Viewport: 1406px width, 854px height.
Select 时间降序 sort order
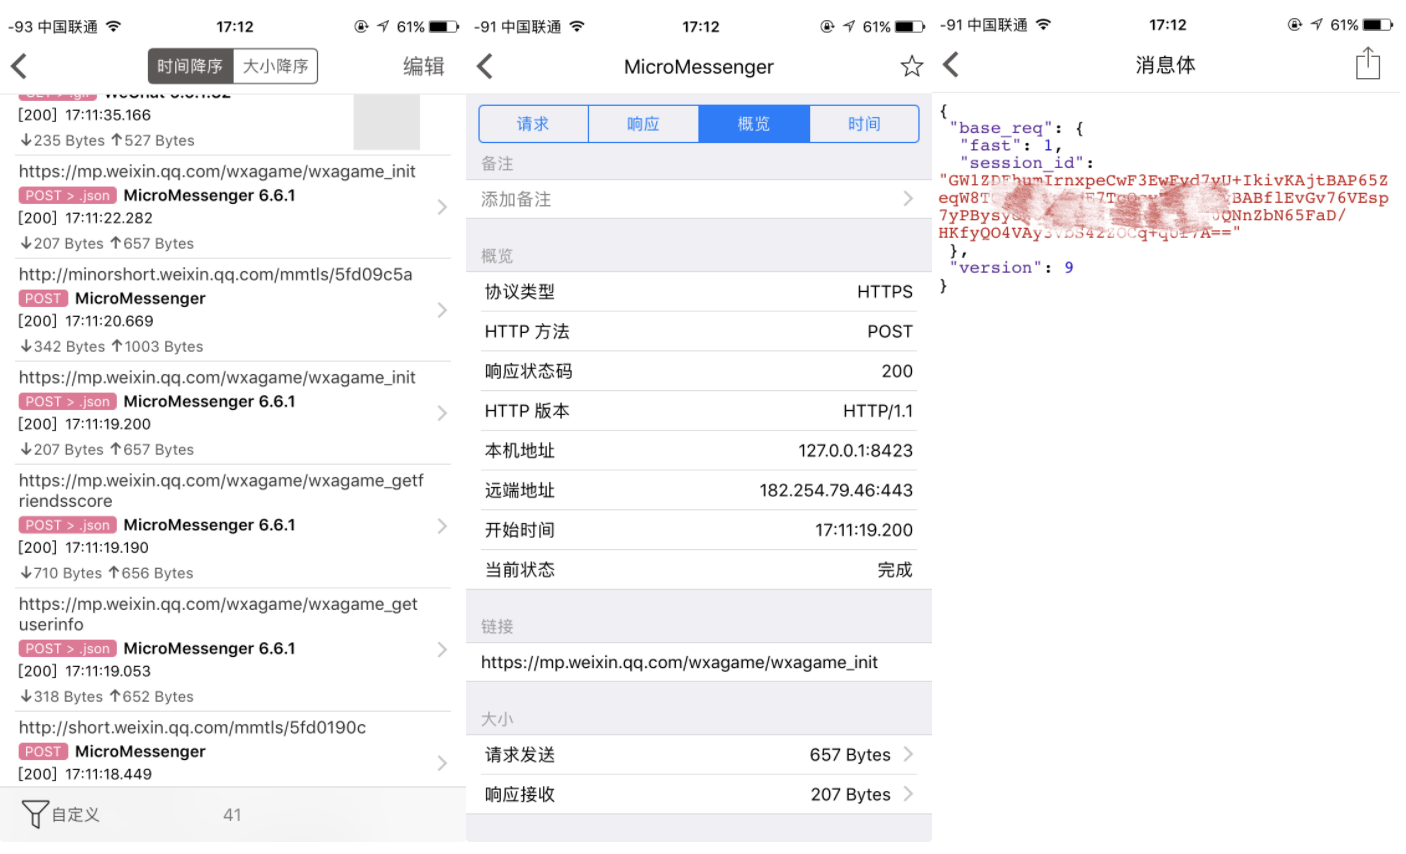(190, 66)
